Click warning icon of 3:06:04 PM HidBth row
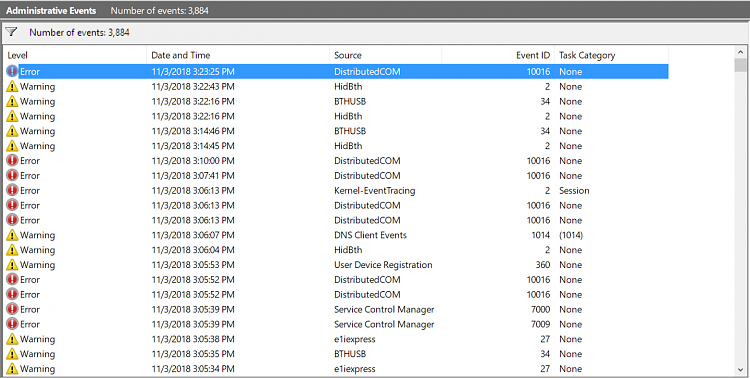The image size is (750, 378). pos(12,250)
